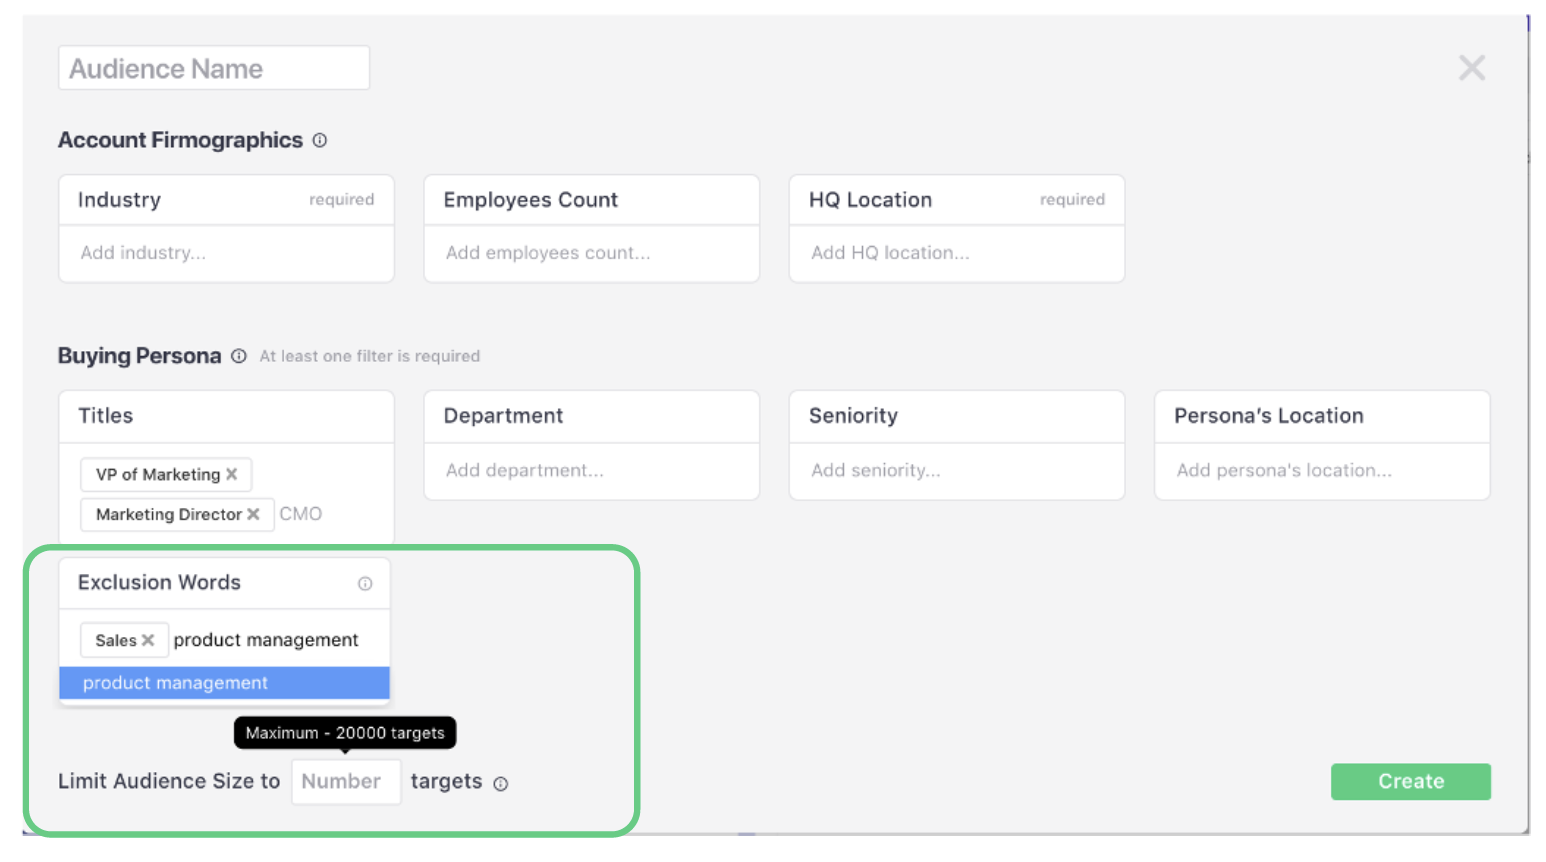Open the Add persona's location field
The image size is (1546, 862).
(x=1321, y=470)
